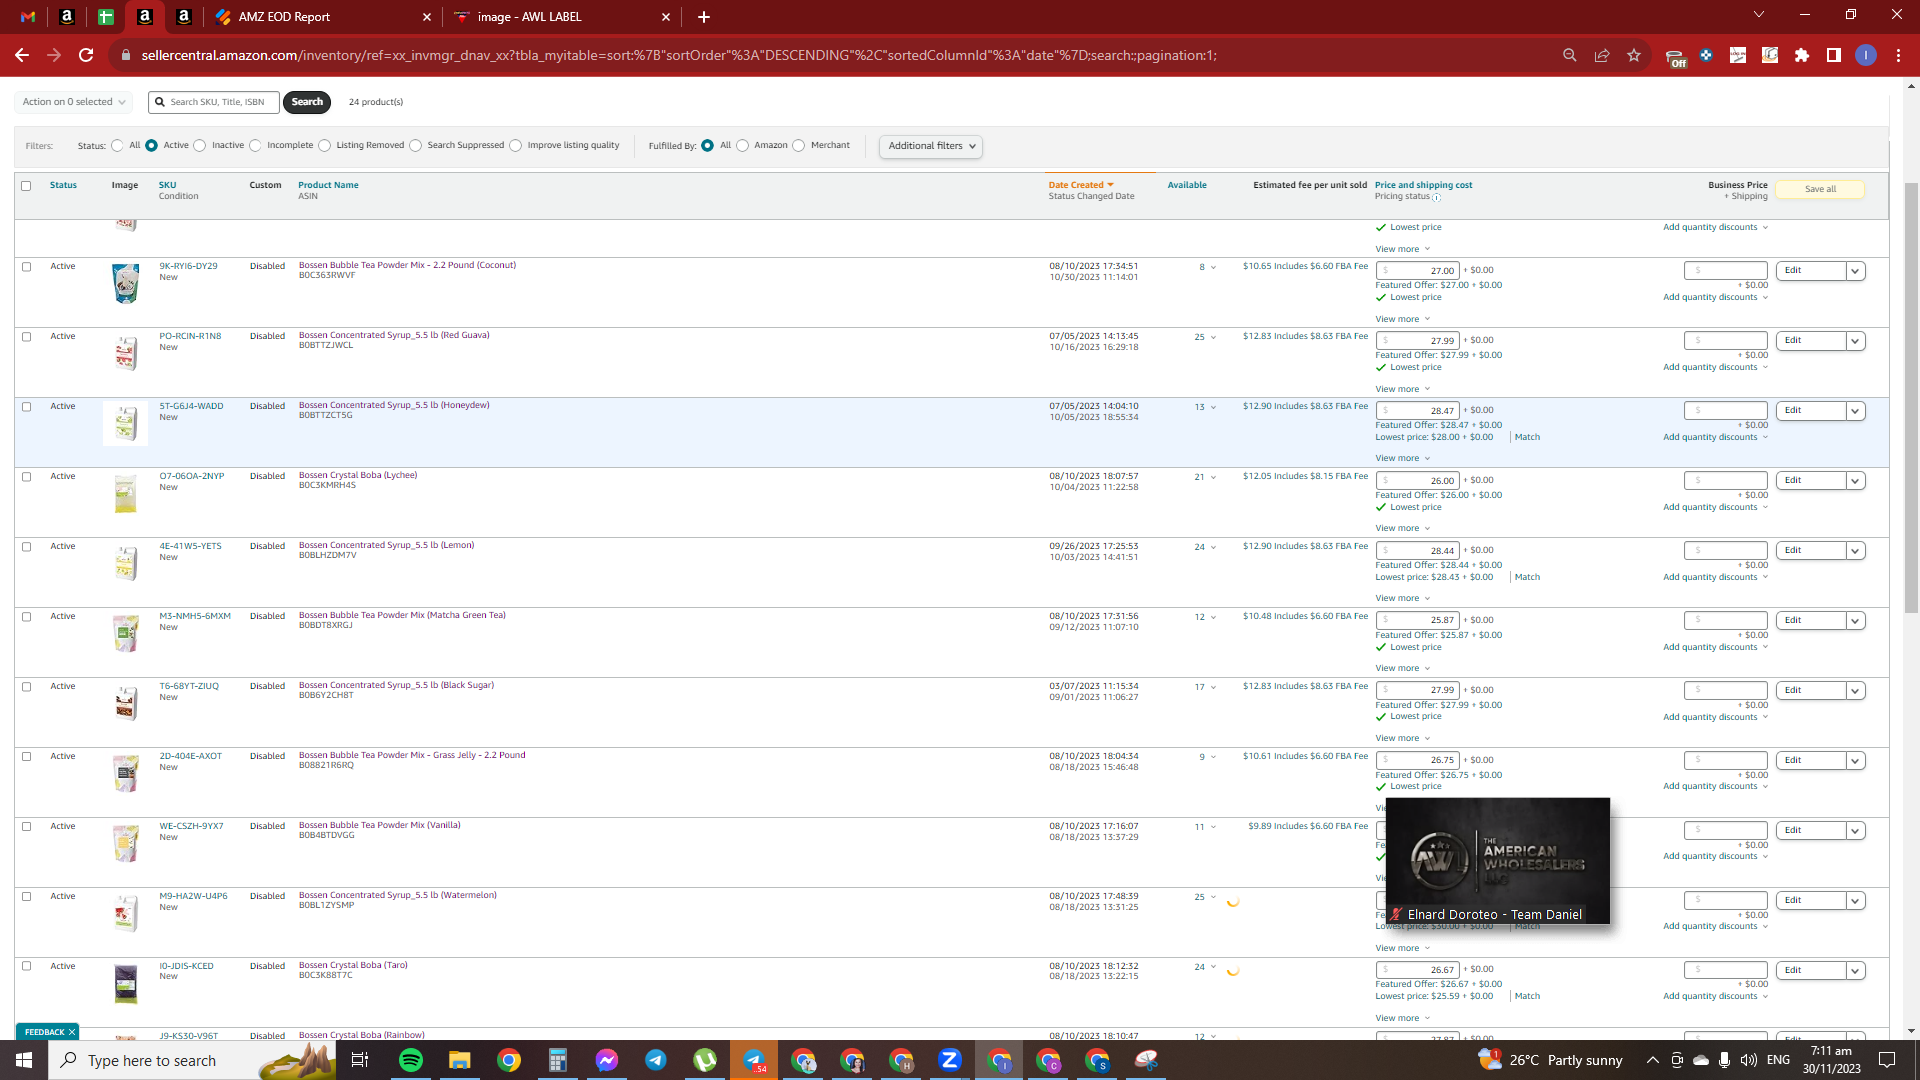Expand available quantity for Red Guava row
This screenshot has width=1920, height=1080.
point(1214,338)
